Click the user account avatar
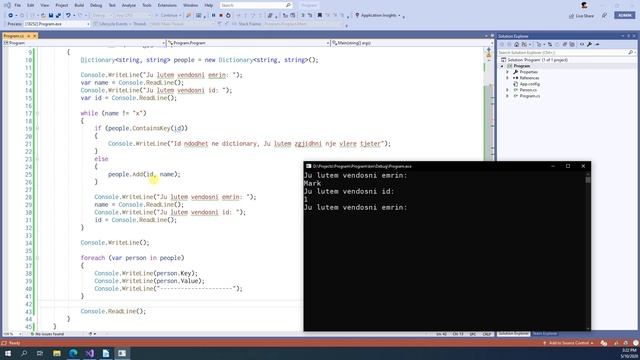640x360 pixels. click(584, 5)
